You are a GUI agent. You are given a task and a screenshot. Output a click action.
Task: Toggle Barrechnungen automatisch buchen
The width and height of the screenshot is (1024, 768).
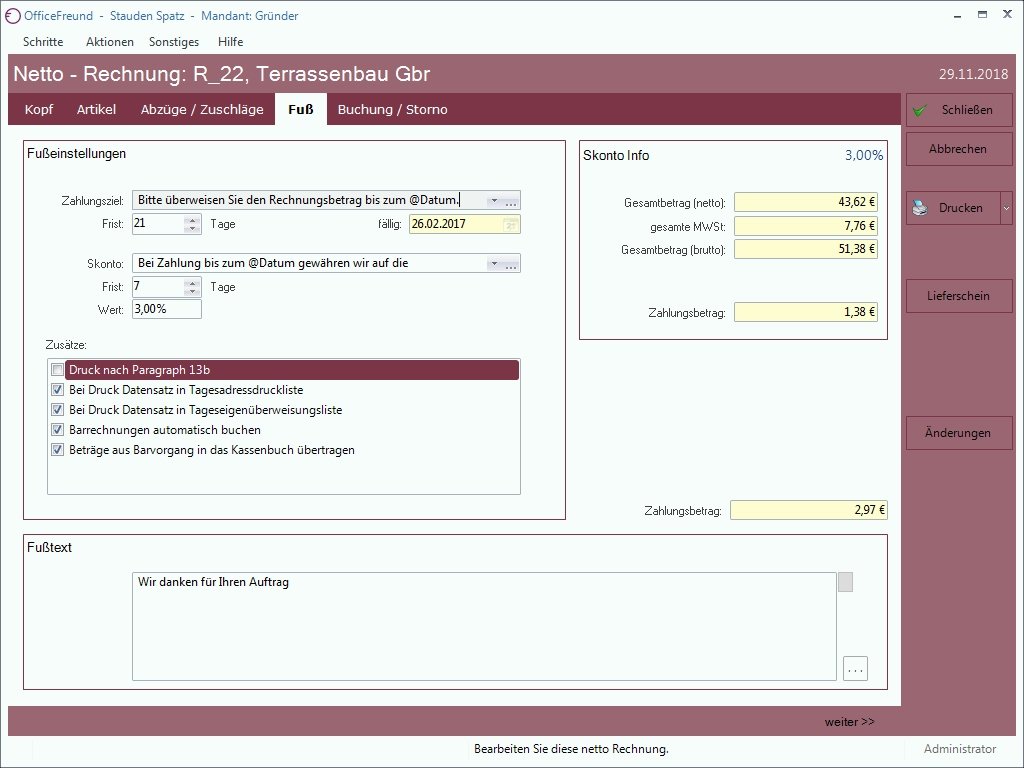(57, 430)
